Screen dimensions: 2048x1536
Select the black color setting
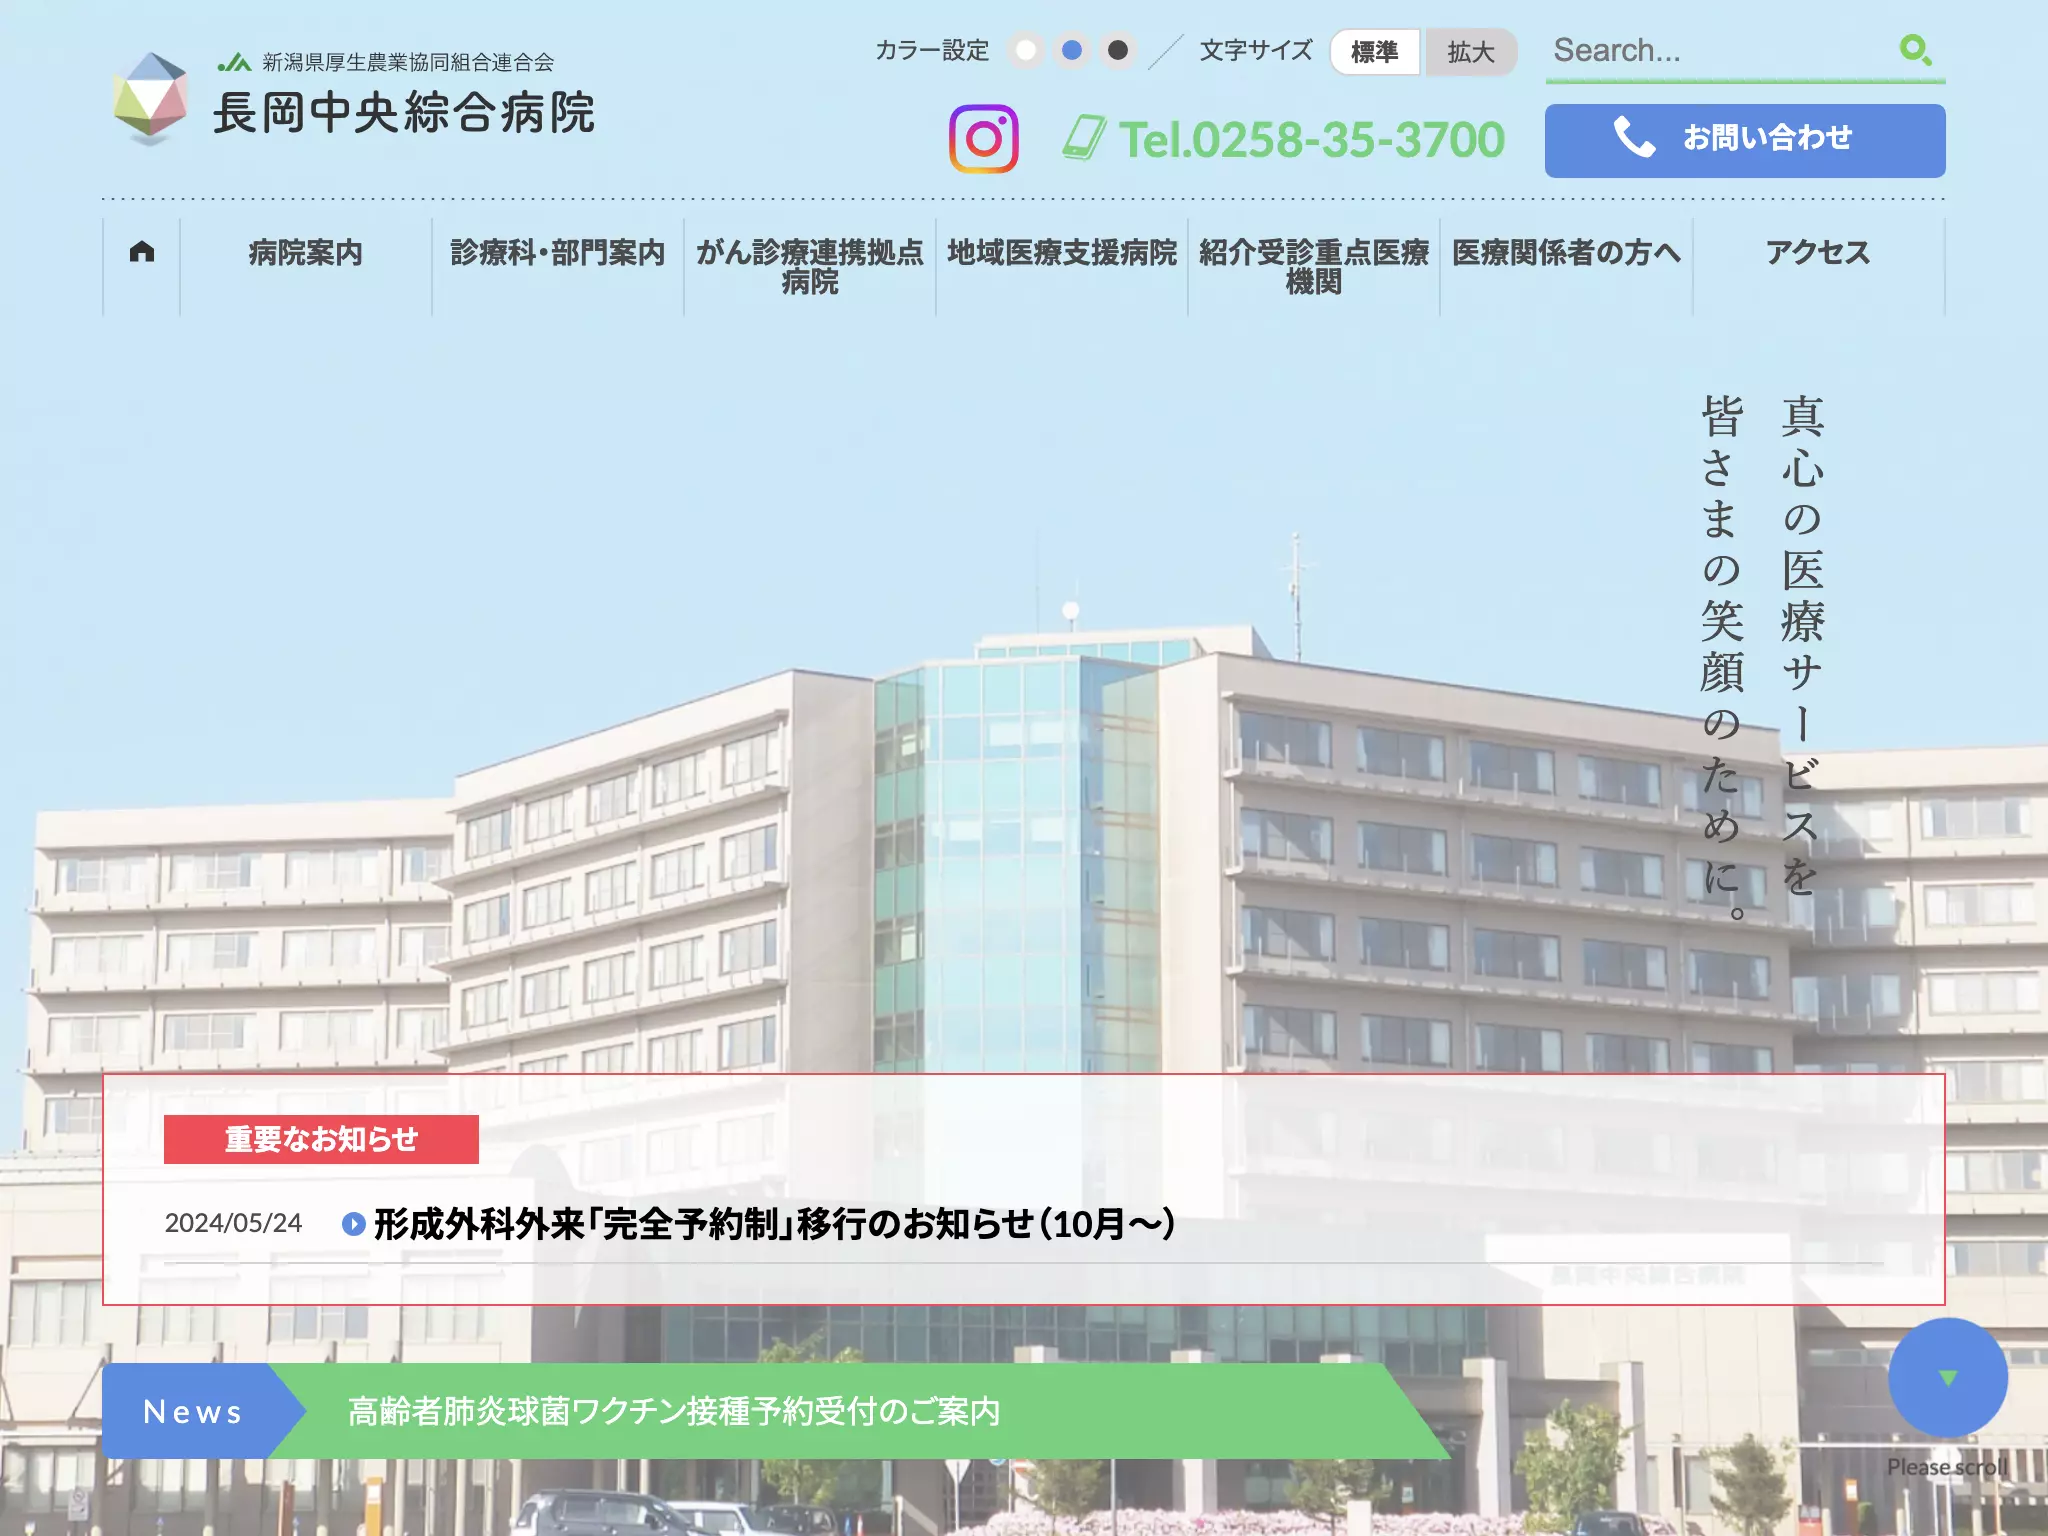click(1118, 50)
